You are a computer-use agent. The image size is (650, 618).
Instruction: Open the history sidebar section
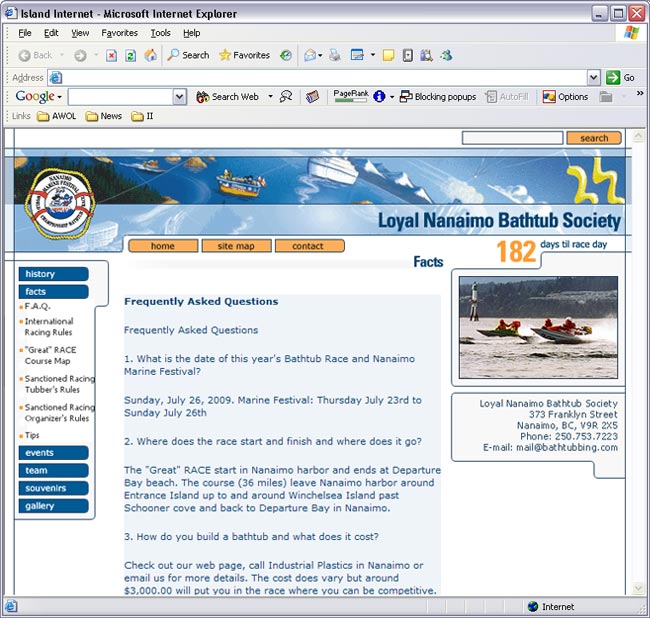(53, 274)
